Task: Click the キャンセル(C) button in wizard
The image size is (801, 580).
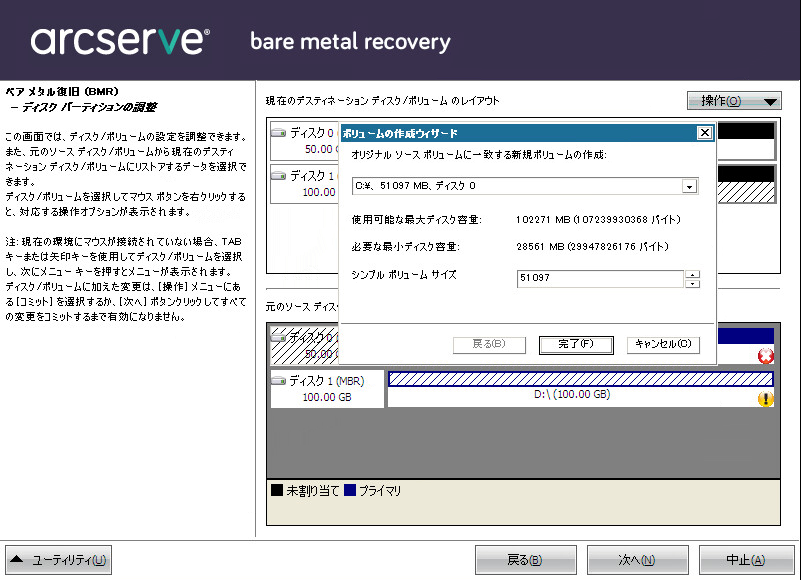Action: click(663, 344)
